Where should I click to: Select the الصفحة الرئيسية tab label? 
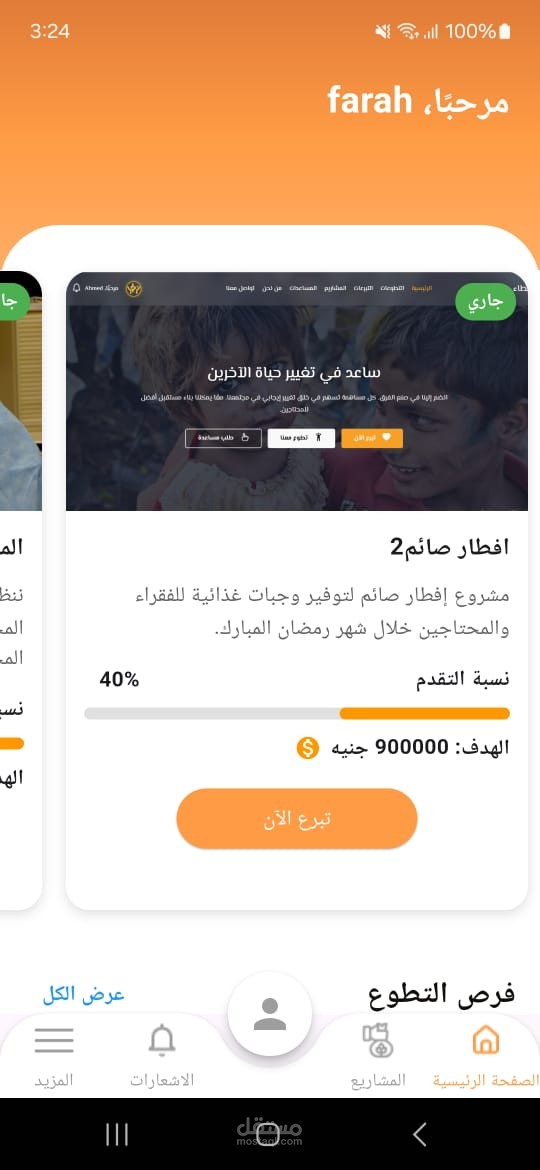coord(486,1080)
